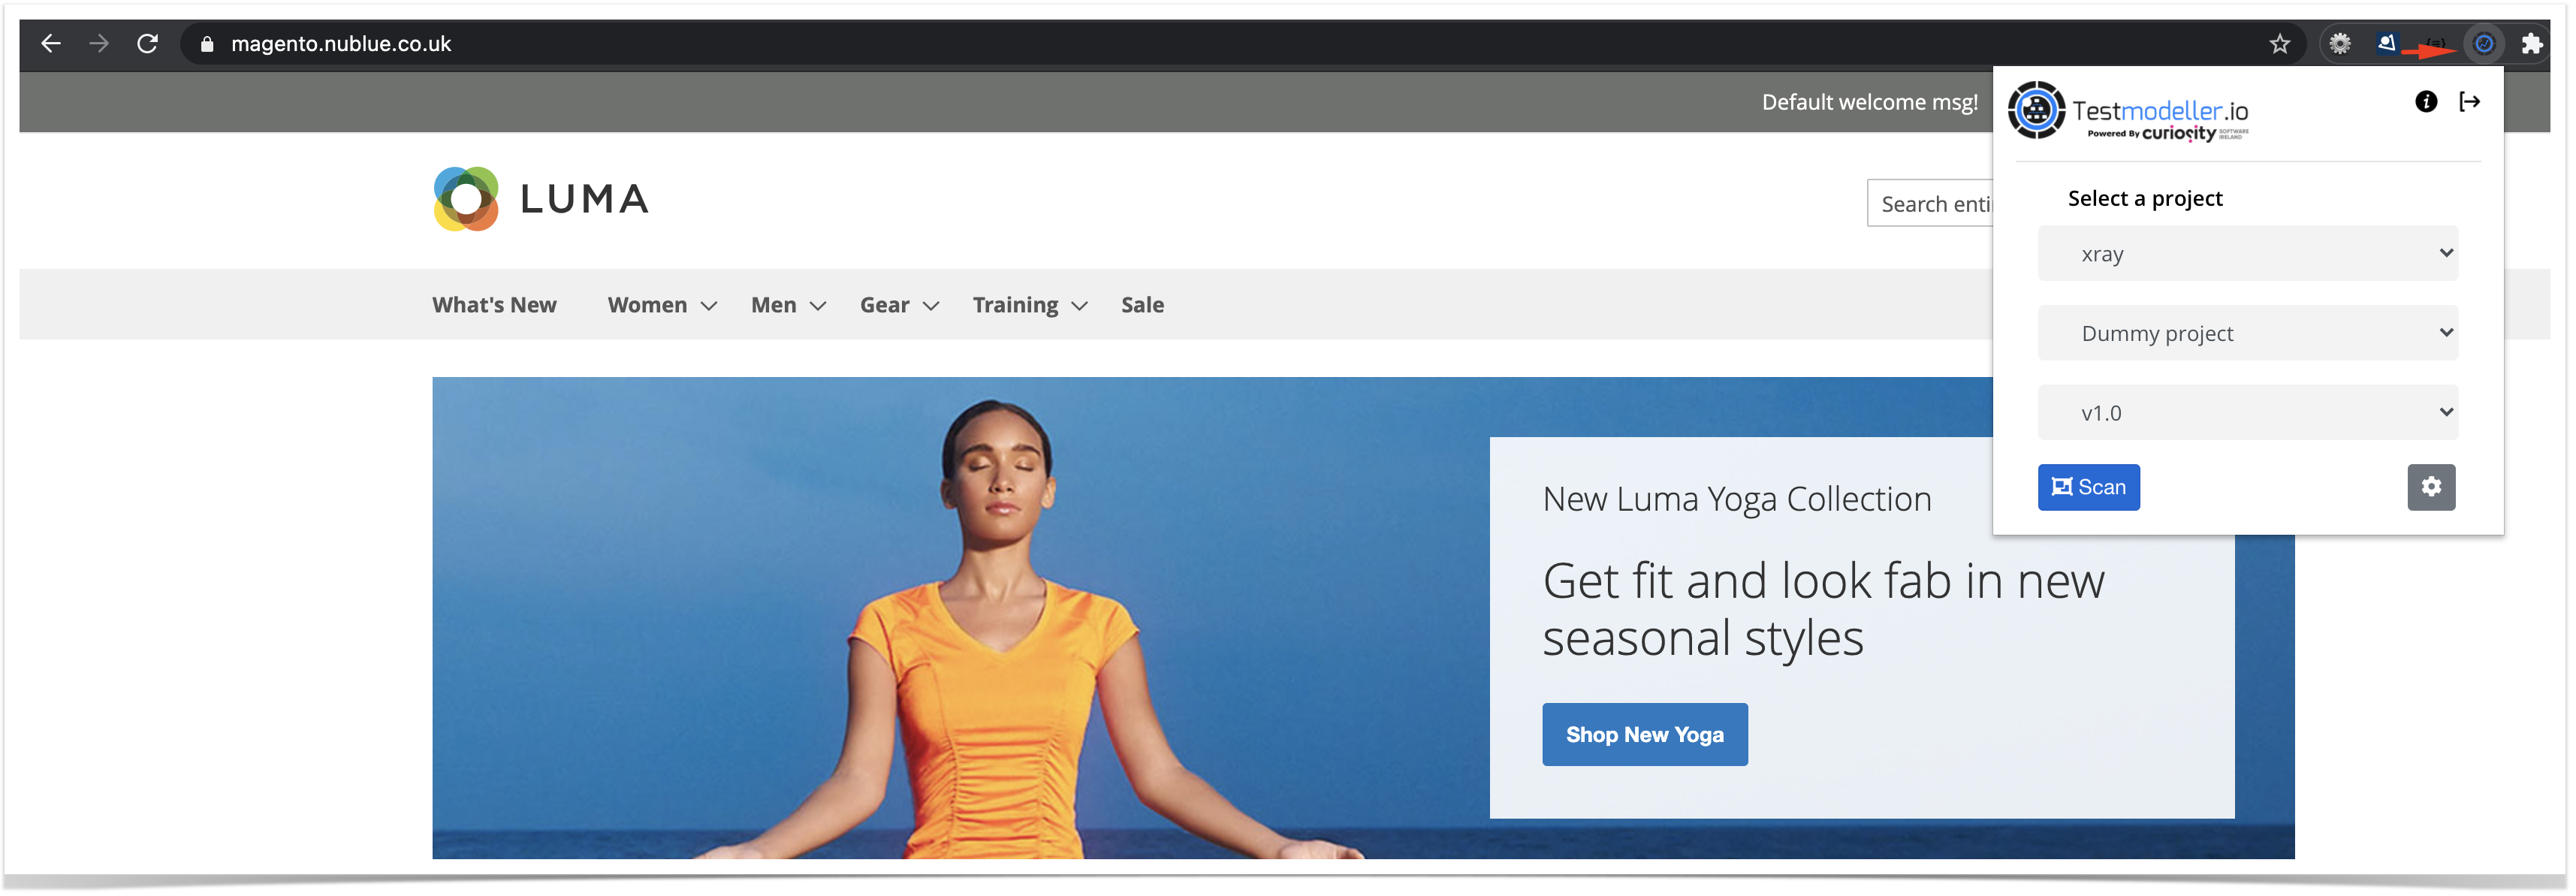The width and height of the screenshot is (2576, 896).
Task: Open Testmodeller settings via the gear button
Action: [2431, 487]
